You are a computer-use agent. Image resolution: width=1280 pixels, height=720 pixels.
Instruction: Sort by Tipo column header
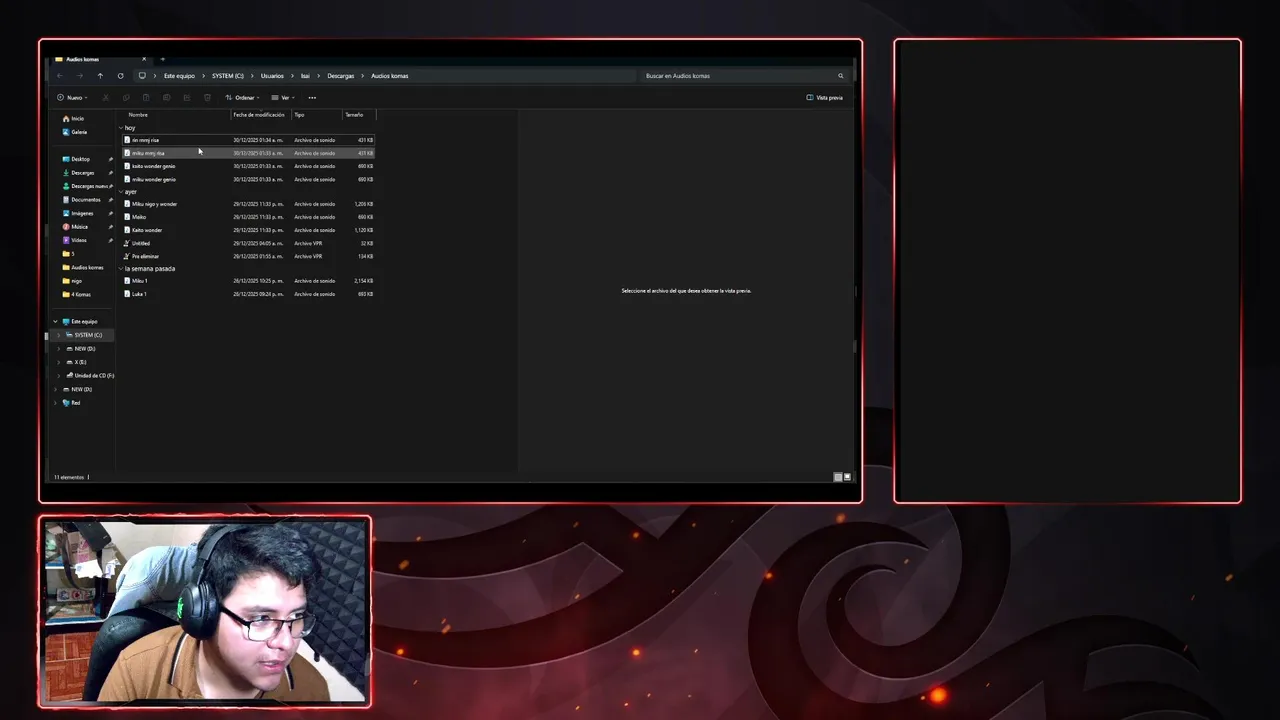click(299, 115)
